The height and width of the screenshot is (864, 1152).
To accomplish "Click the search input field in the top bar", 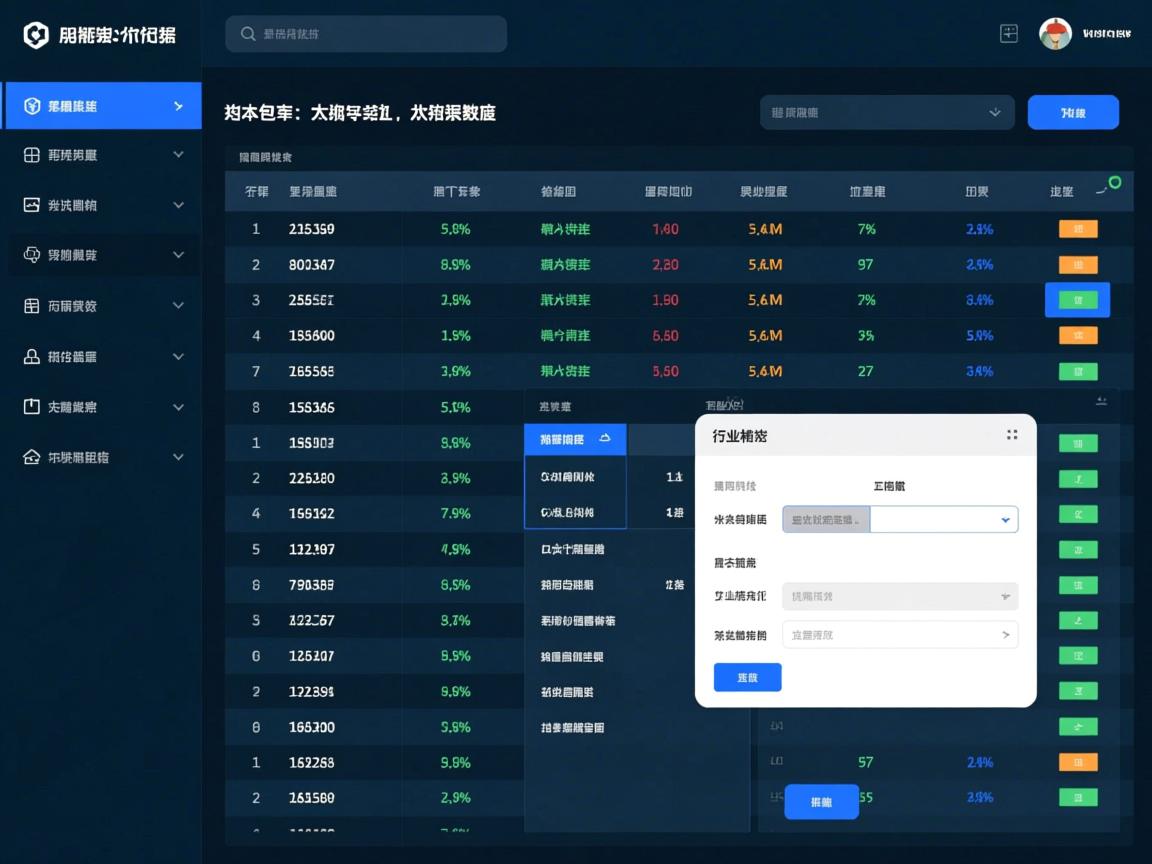I will pos(365,33).
